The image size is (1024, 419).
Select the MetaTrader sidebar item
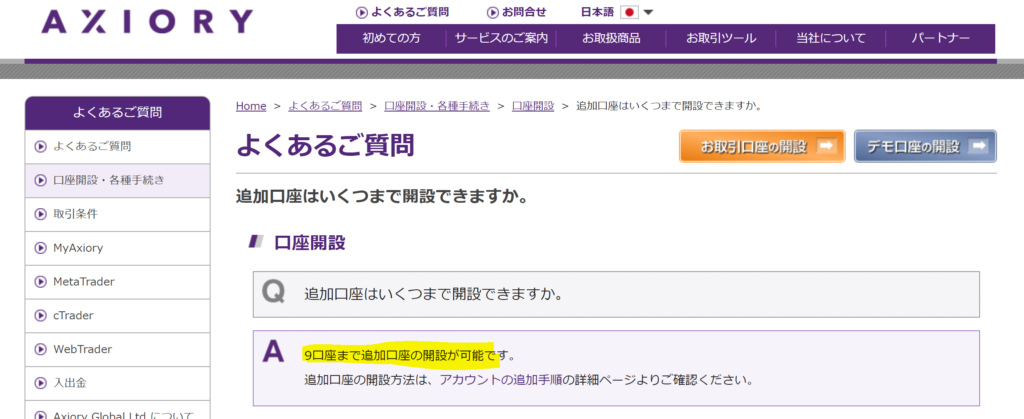tap(118, 282)
